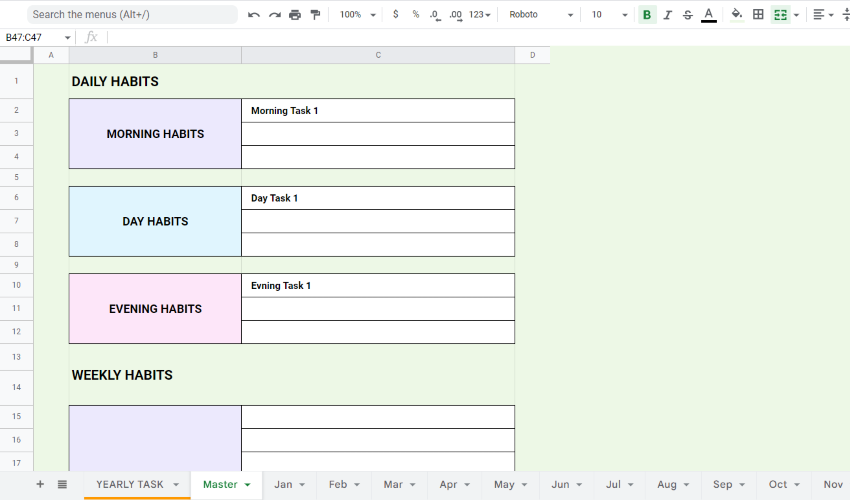Switch to the Oct sheet tab
The width and height of the screenshot is (850, 500).
click(x=778, y=484)
